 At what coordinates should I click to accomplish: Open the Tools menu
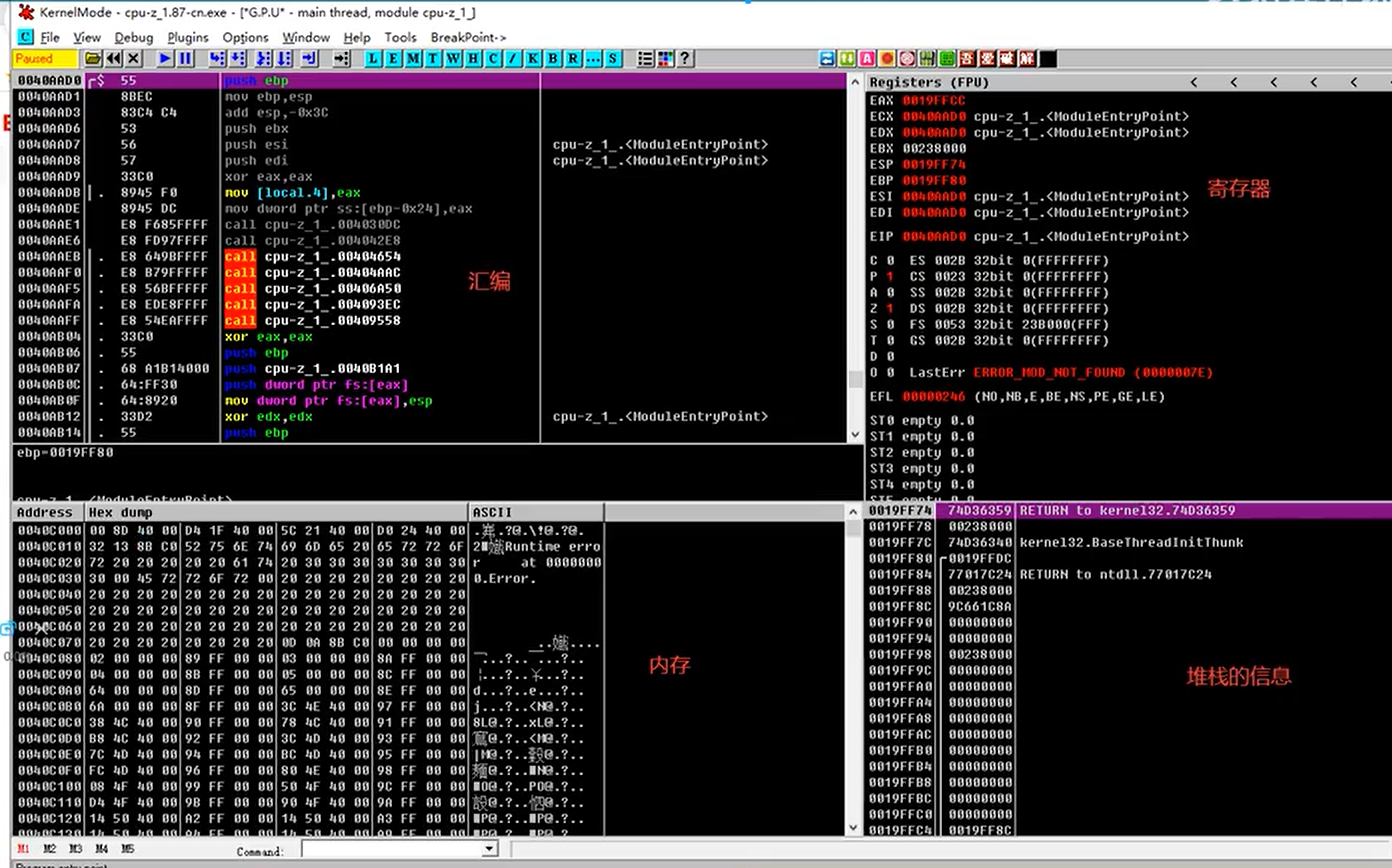point(401,37)
